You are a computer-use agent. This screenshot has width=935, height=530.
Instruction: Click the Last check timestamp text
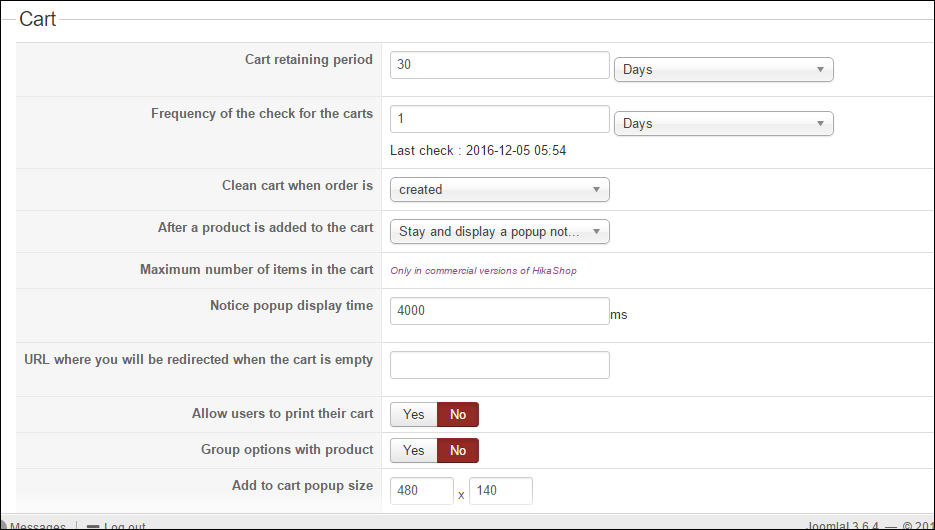[478, 151]
